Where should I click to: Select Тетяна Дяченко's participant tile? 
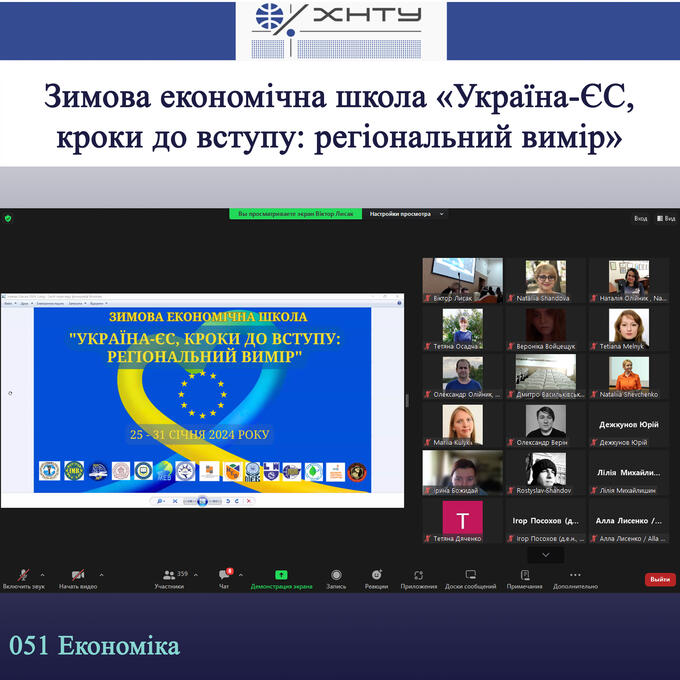click(462, 520)
